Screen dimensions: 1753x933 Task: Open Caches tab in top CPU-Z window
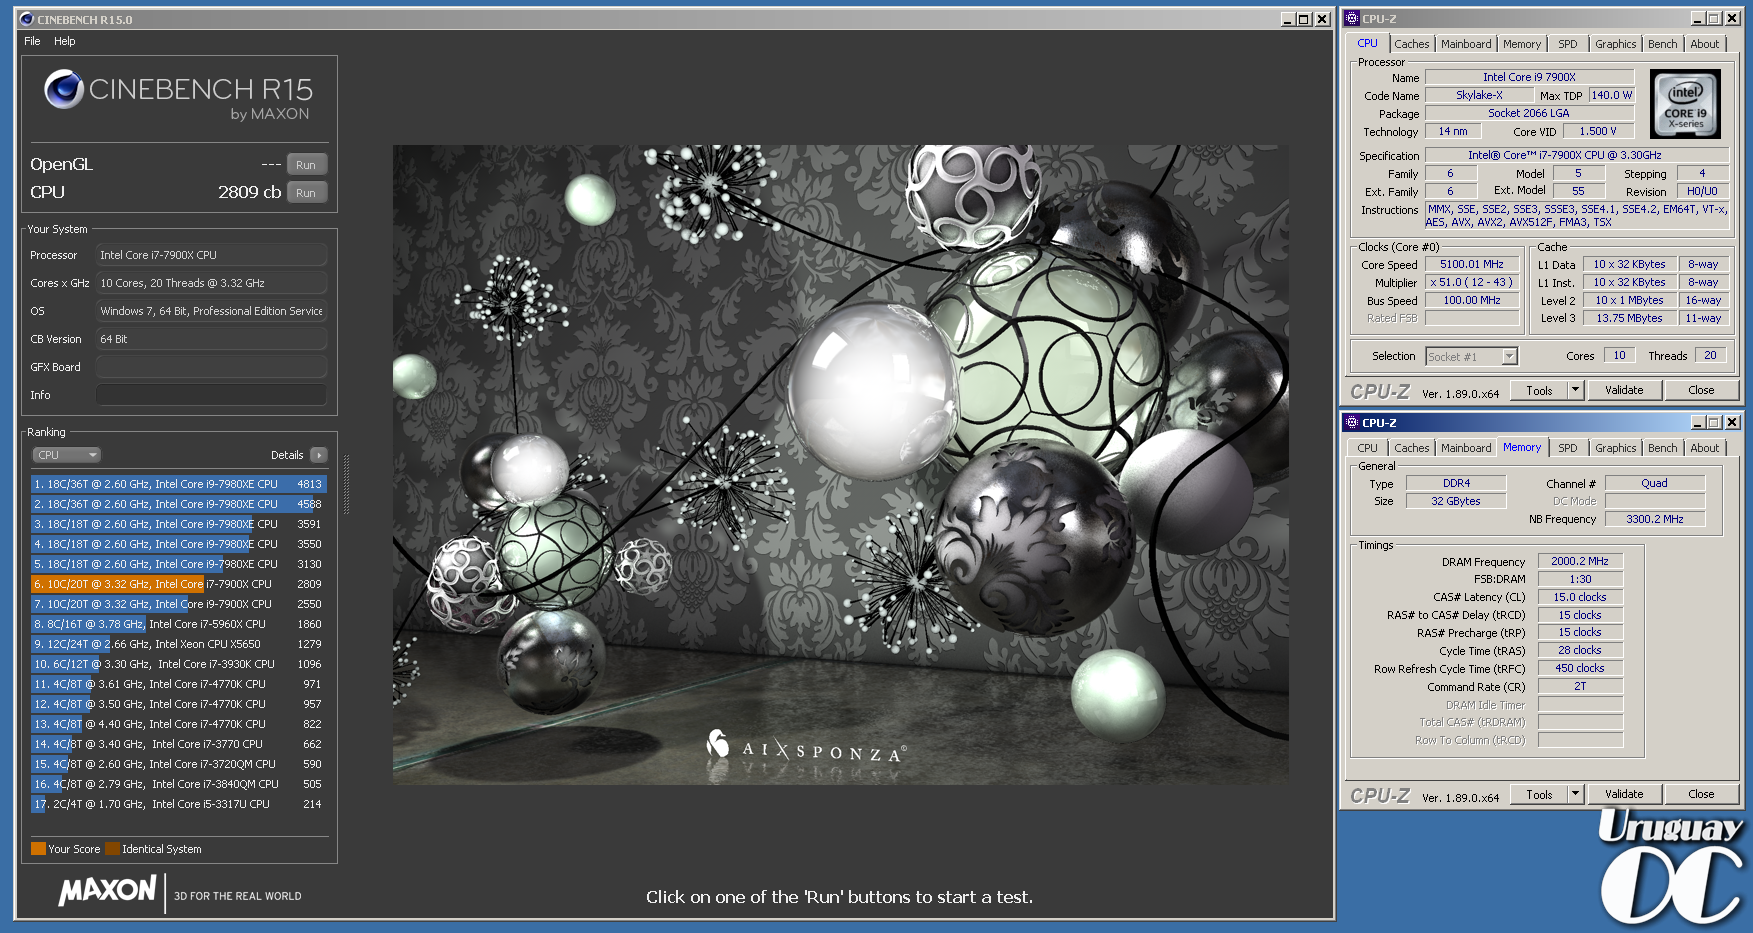pos(1411,44)
